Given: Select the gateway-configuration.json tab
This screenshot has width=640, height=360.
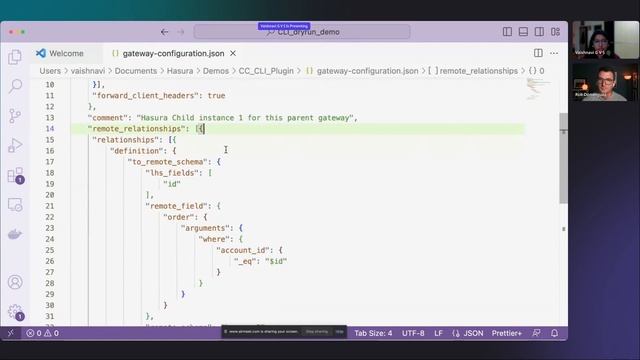Looking at the screenshot, I should click(x=173, y=53).
